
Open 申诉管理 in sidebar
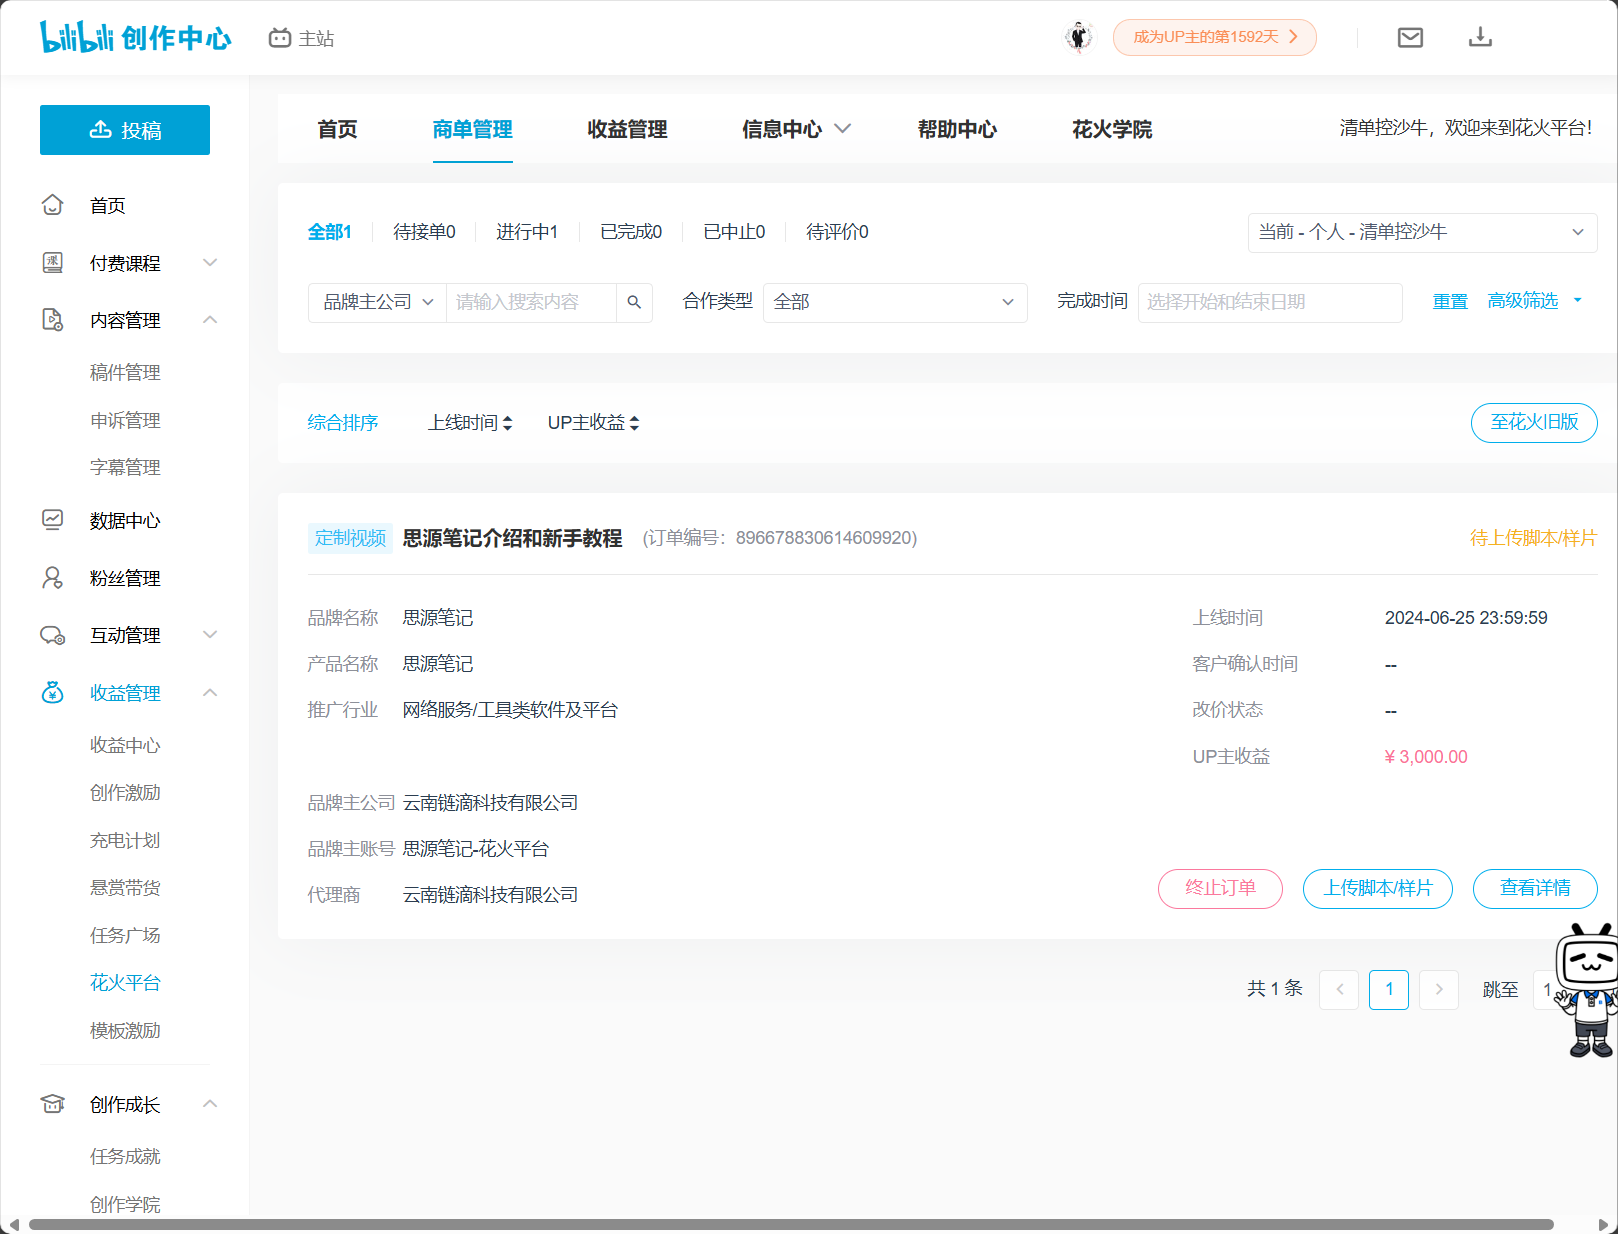point(125,421)
